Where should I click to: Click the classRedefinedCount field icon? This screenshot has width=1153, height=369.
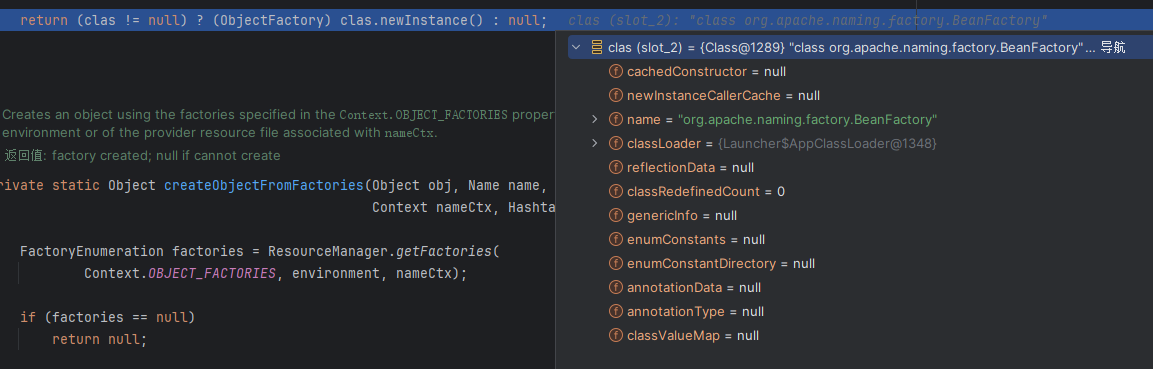click(615, 191)
